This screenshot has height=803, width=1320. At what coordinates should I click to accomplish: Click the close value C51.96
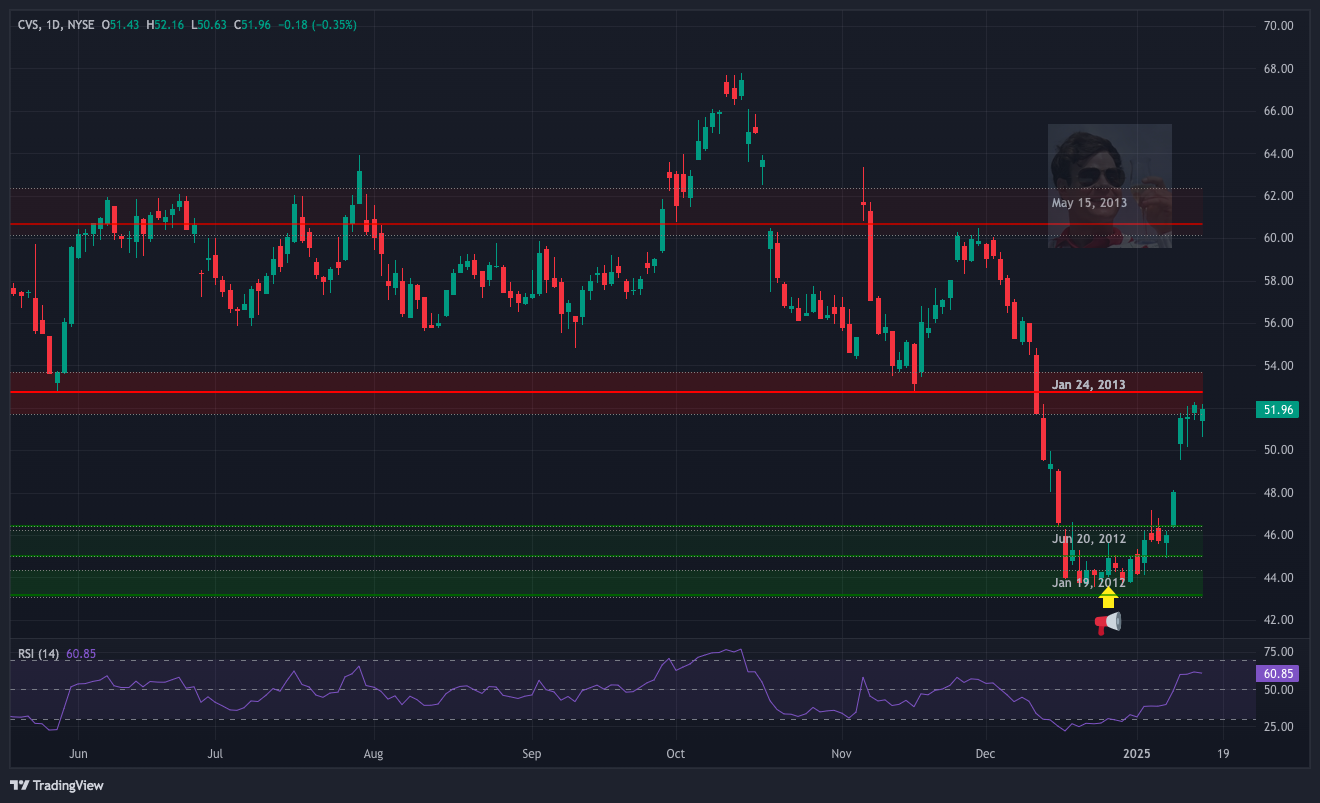tap(253, 24)
